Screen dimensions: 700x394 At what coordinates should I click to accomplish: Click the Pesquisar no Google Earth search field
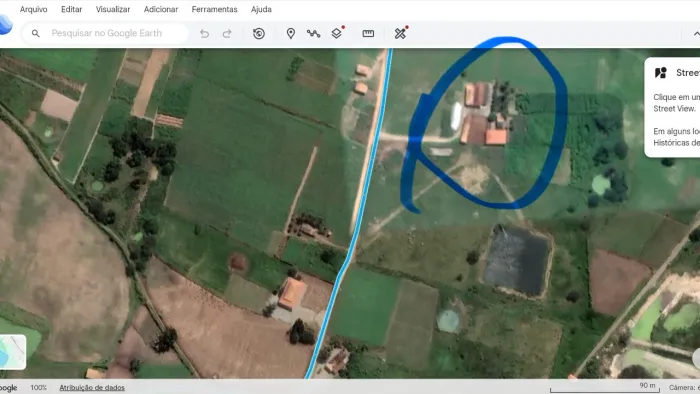106,33
